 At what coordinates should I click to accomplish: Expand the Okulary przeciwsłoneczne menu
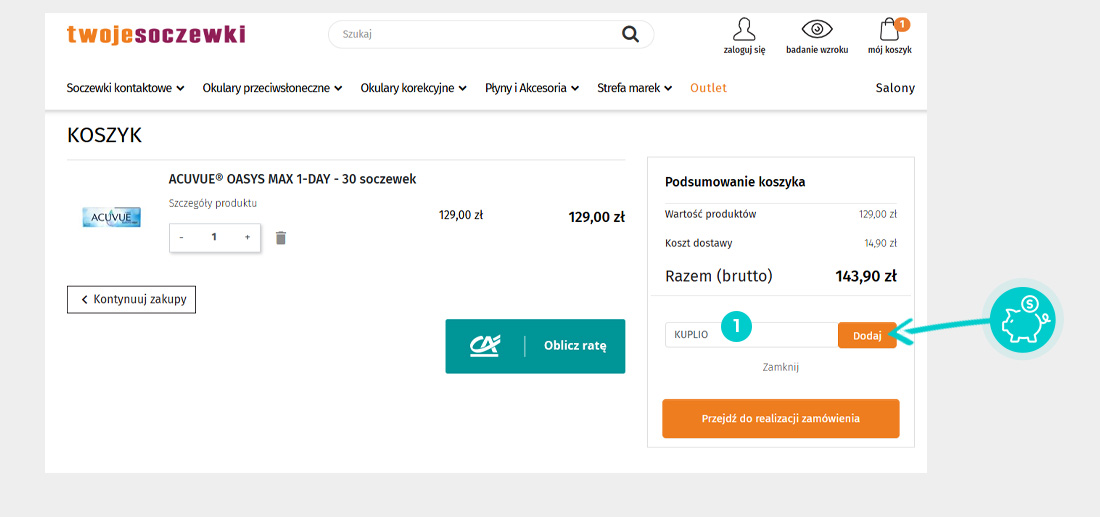(272, 88)
